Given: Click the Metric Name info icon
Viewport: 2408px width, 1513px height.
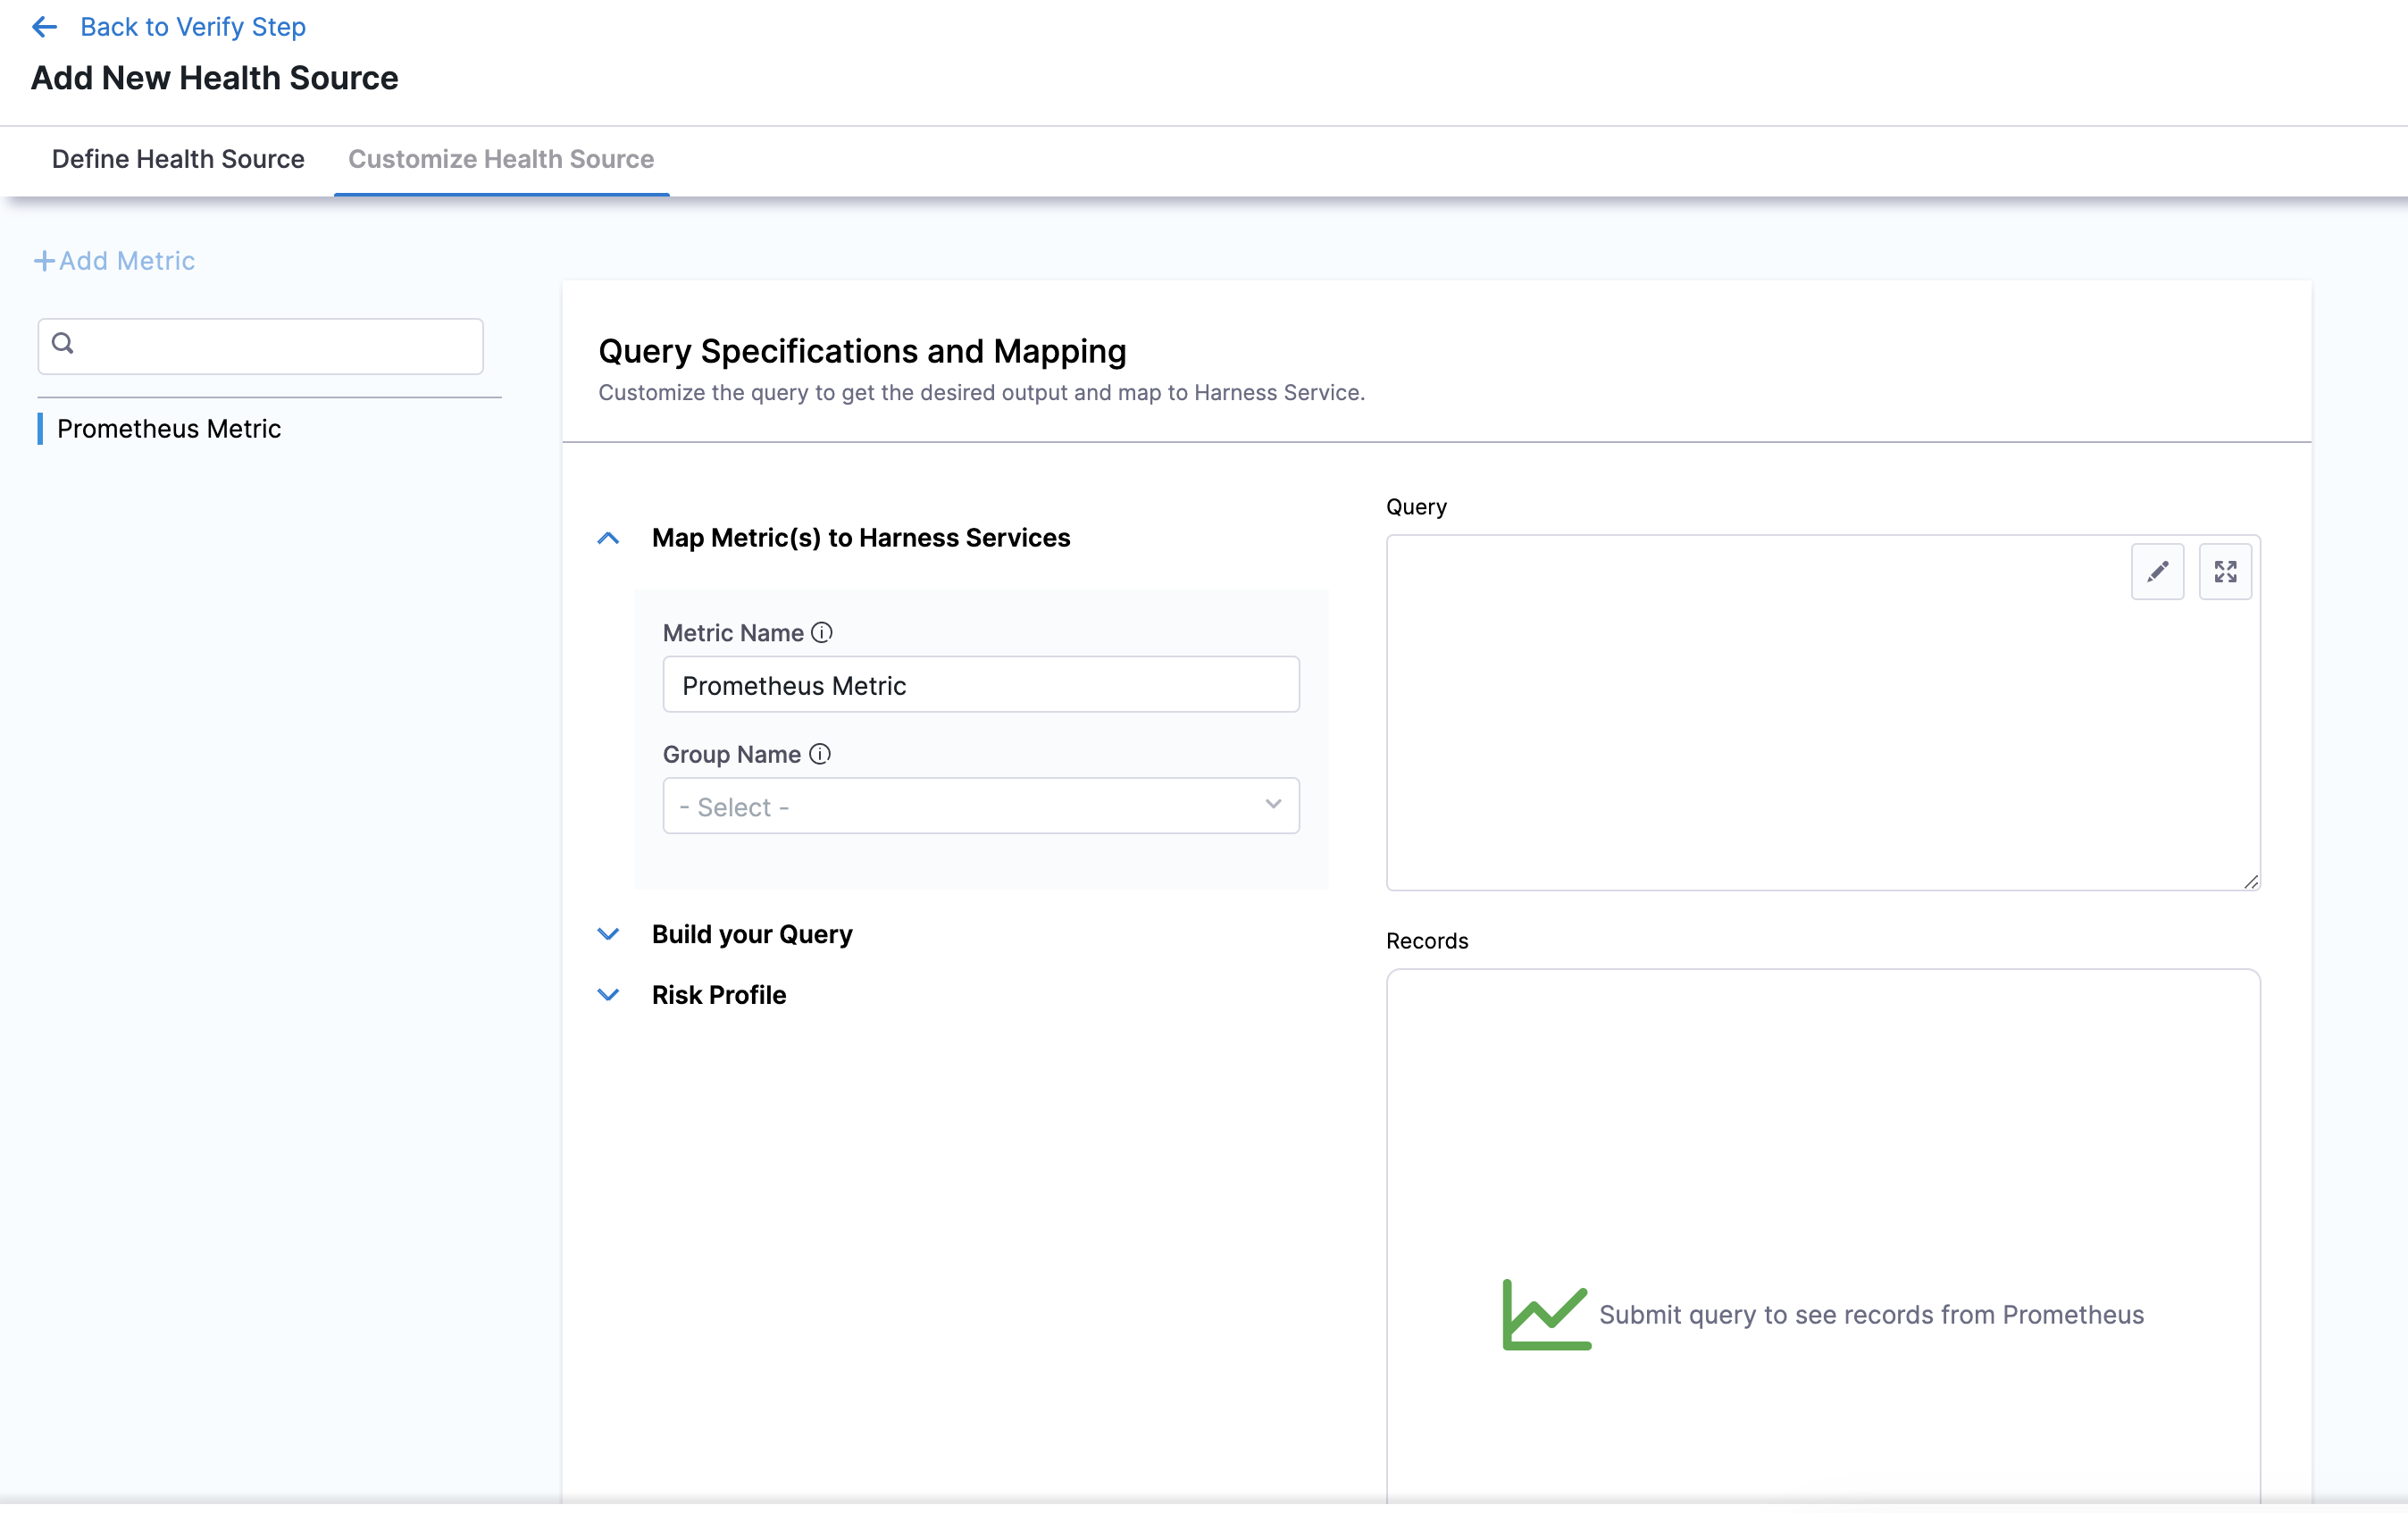Looking at the screenshot, I should 822,633.
